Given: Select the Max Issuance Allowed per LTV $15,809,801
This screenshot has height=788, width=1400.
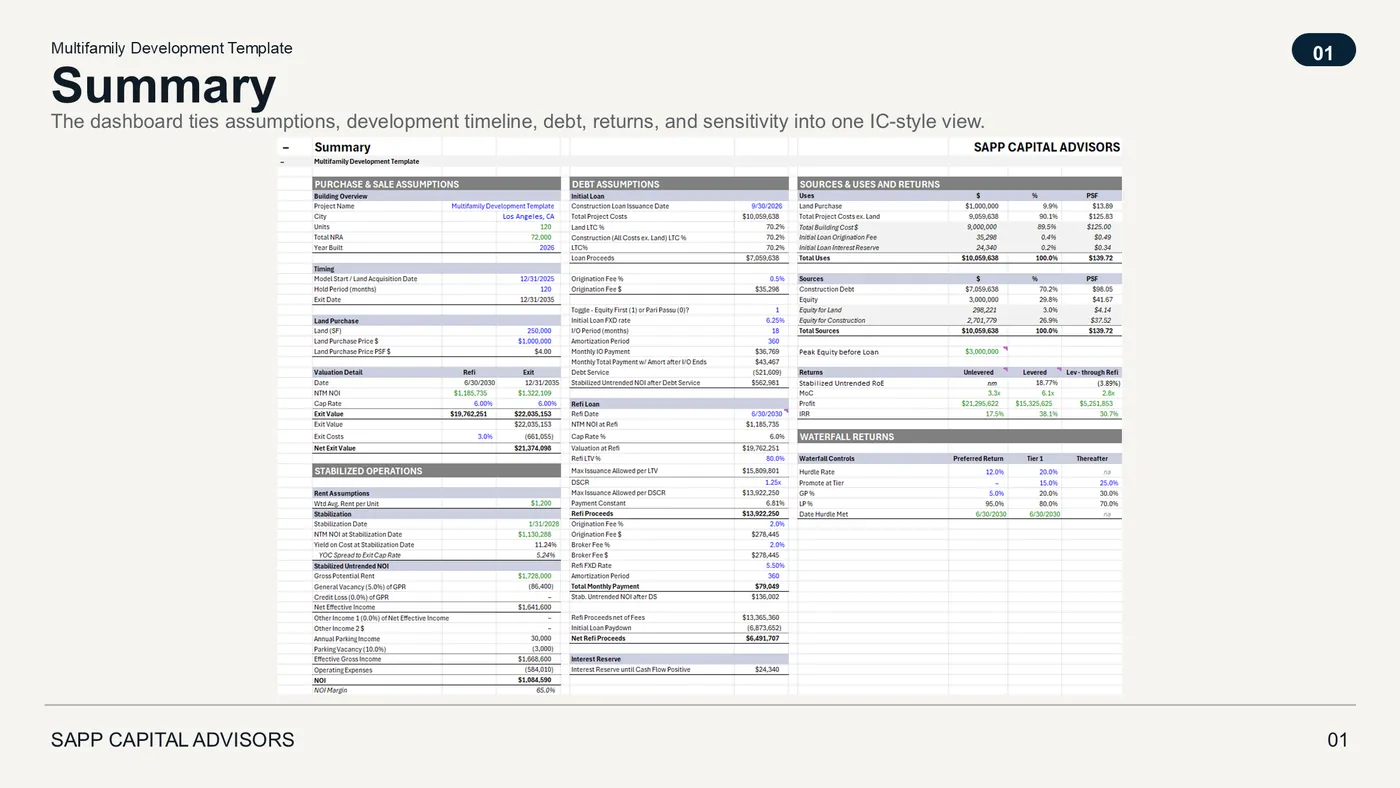Looking at the screenshot, I should point(760,470).
